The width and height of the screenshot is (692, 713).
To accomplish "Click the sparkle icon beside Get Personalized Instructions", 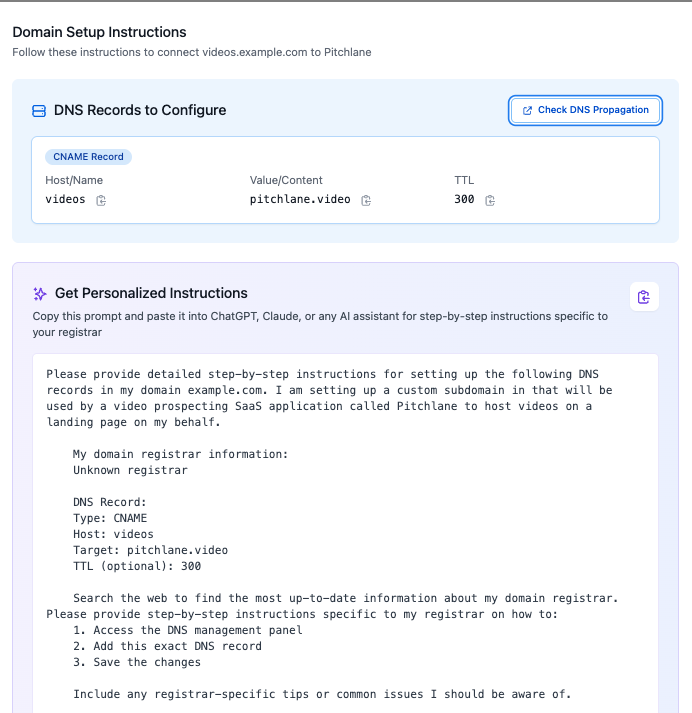I will click(40, 294).
